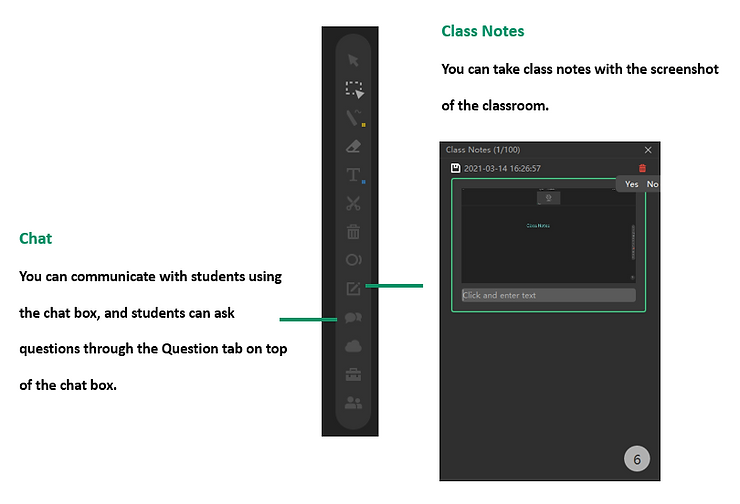Pick the pen drawing tool
Screen dimensions: 740x504
pyautogui.click(x=353, y=118)
